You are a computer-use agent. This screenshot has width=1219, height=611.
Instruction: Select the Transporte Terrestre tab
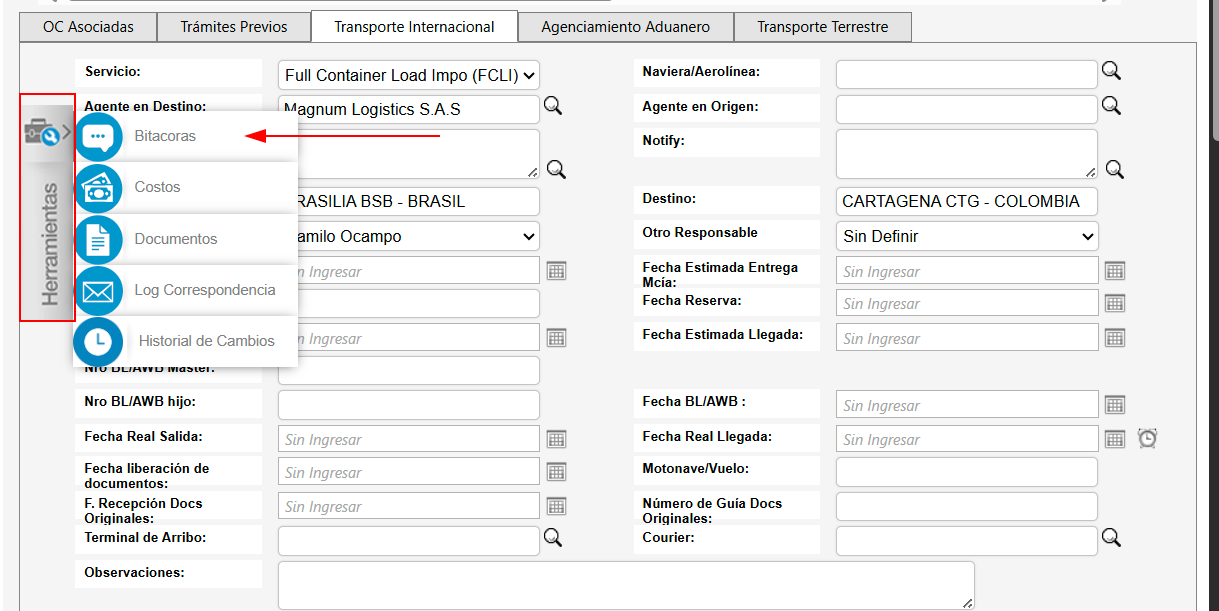tap(822, 27)
